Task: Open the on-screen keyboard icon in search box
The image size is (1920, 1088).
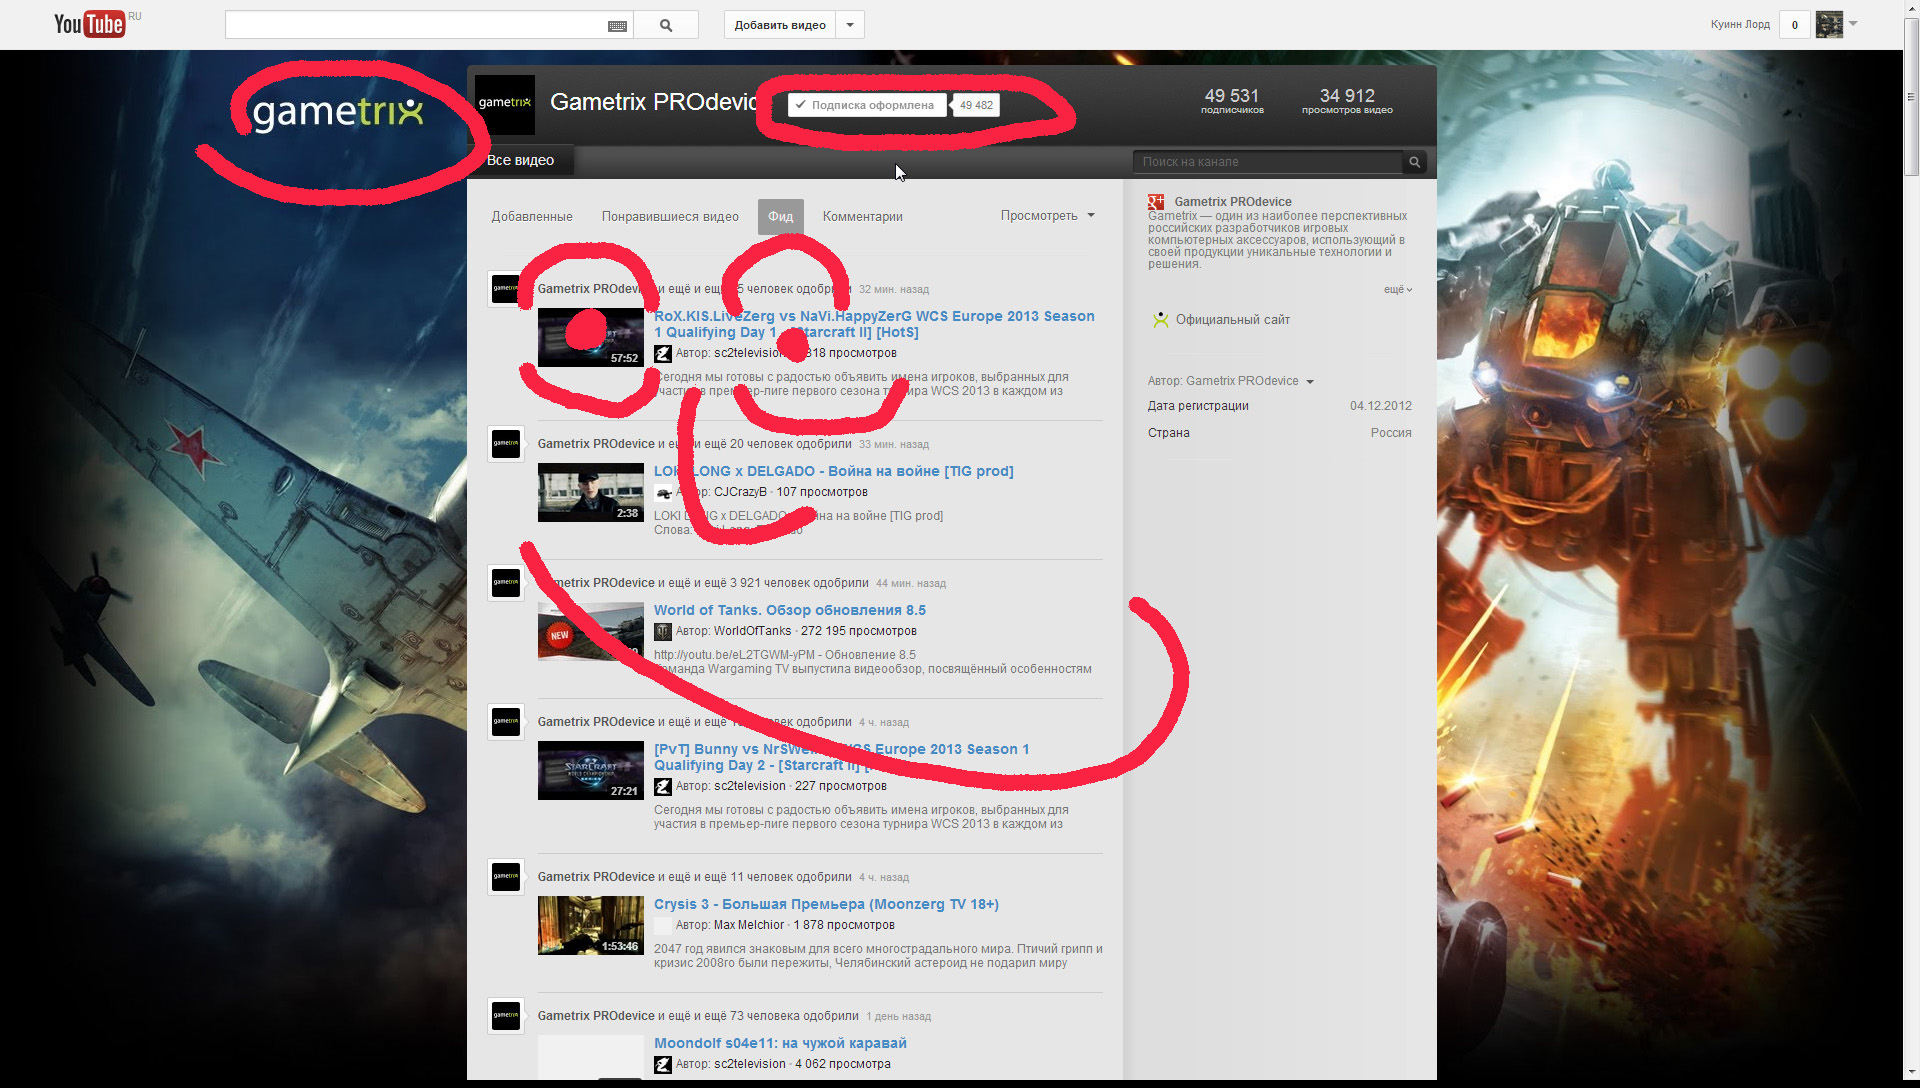Action: click(617, 26)
